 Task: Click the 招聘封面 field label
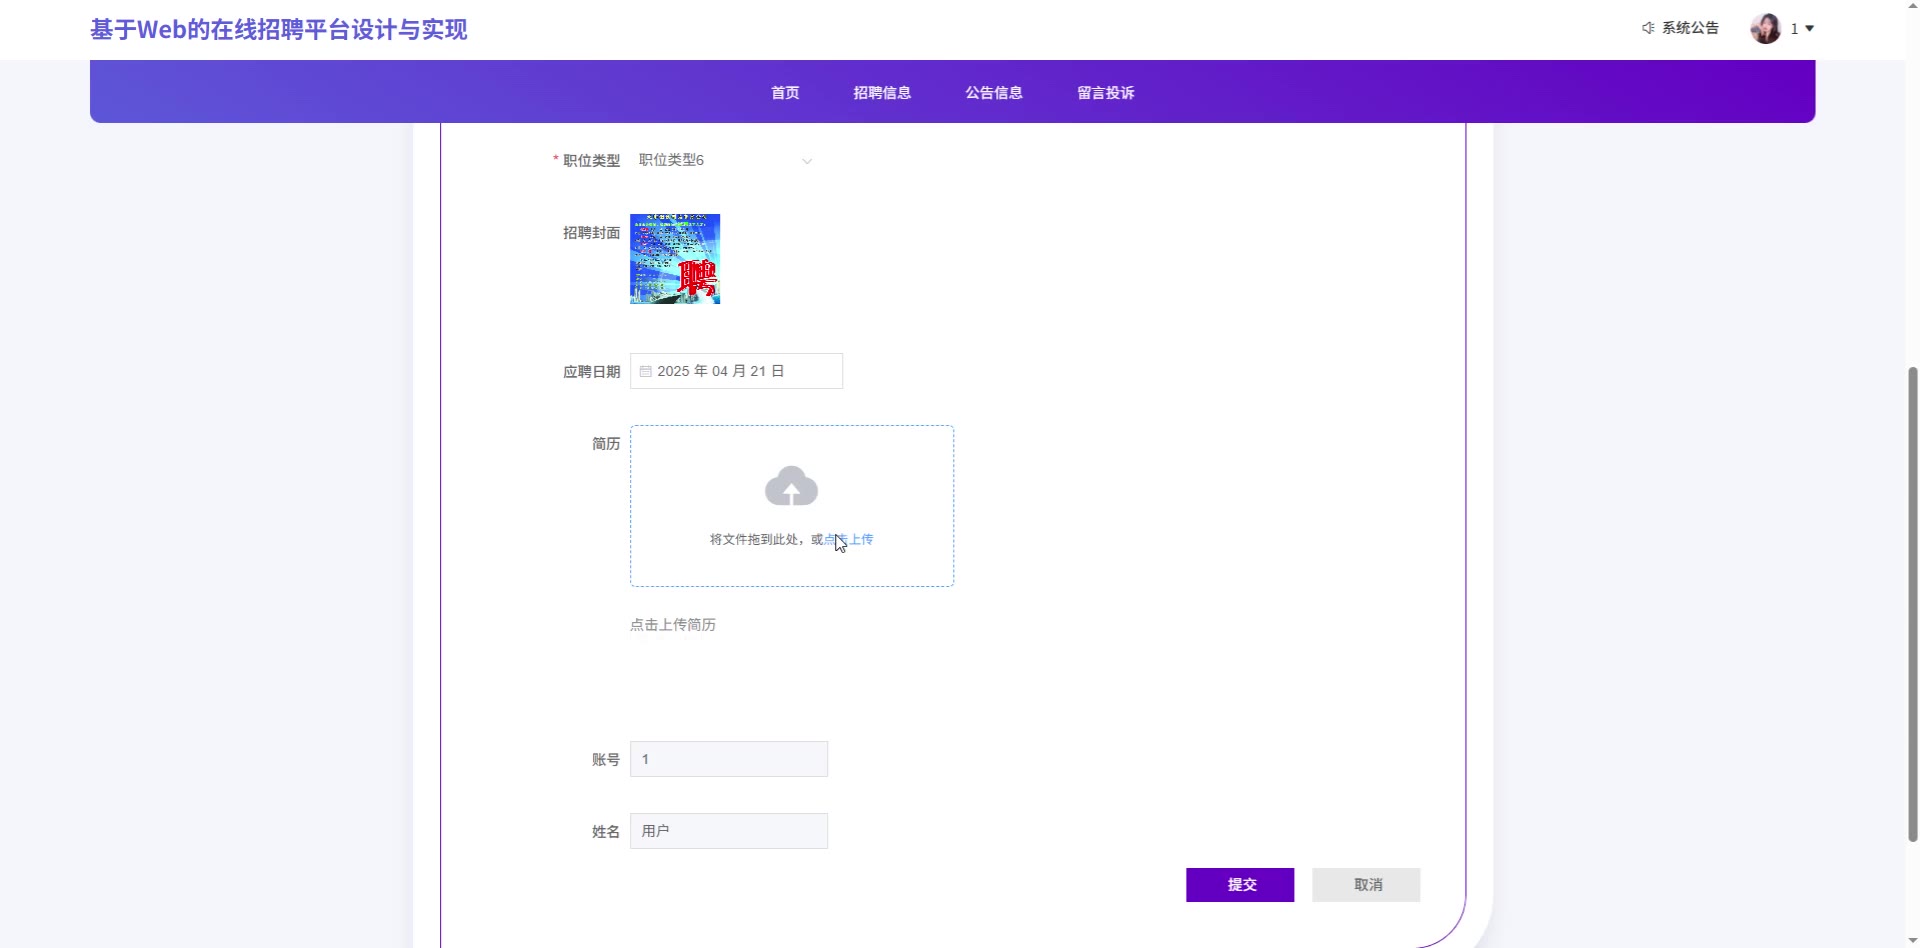591,233
